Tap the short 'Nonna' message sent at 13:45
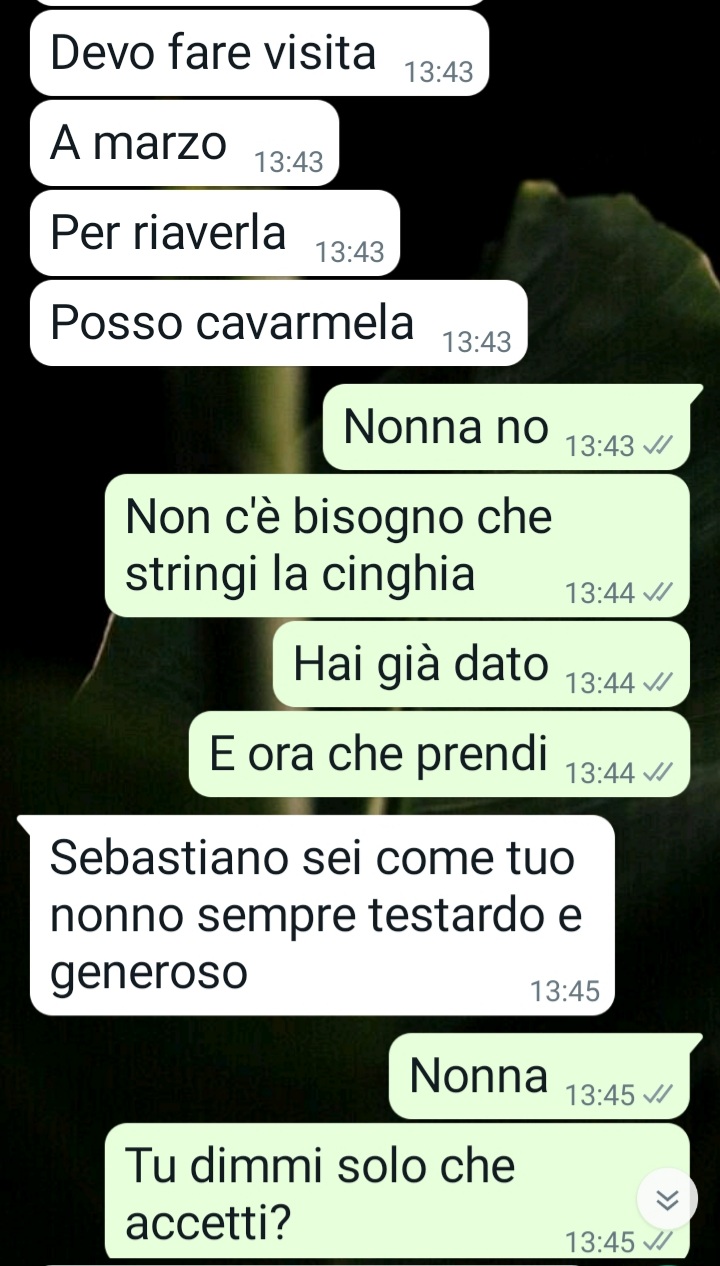The image size is (720, 1266). (x=539, y=1076)
